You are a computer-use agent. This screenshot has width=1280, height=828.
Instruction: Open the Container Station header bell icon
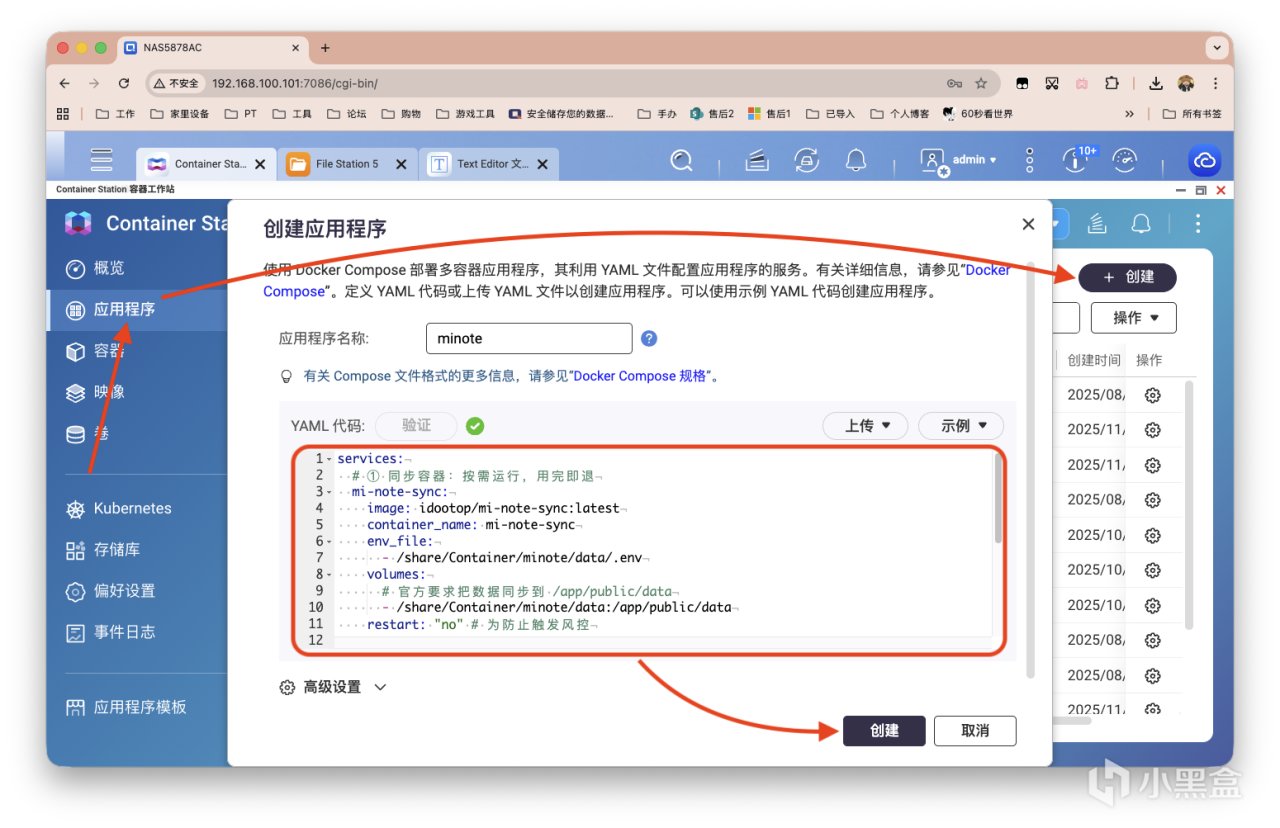click(x=1141, y=223)
